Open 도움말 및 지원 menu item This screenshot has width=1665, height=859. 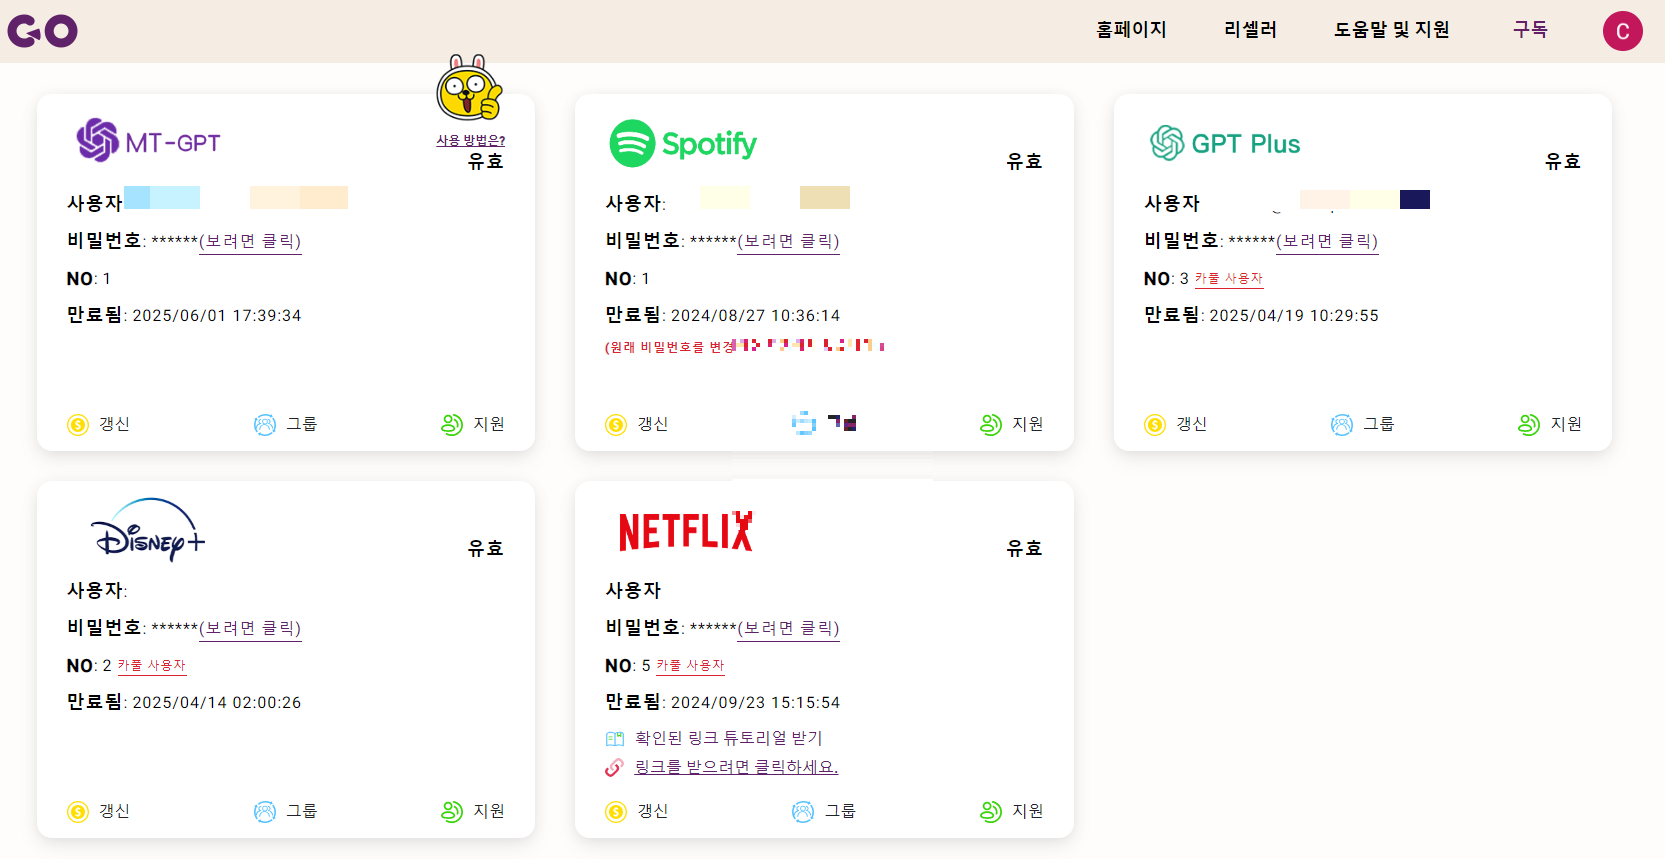pyautogui.click(x=1391, y=30)
